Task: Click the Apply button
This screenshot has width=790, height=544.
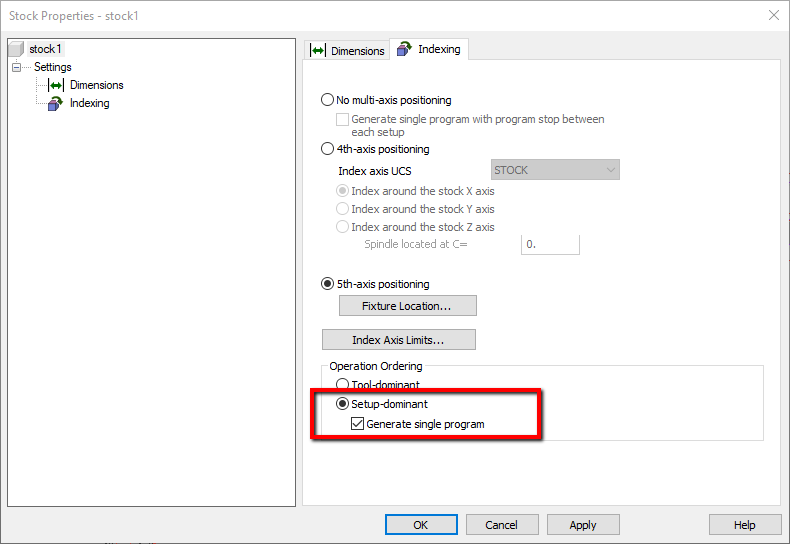Action: pos(583,525)
